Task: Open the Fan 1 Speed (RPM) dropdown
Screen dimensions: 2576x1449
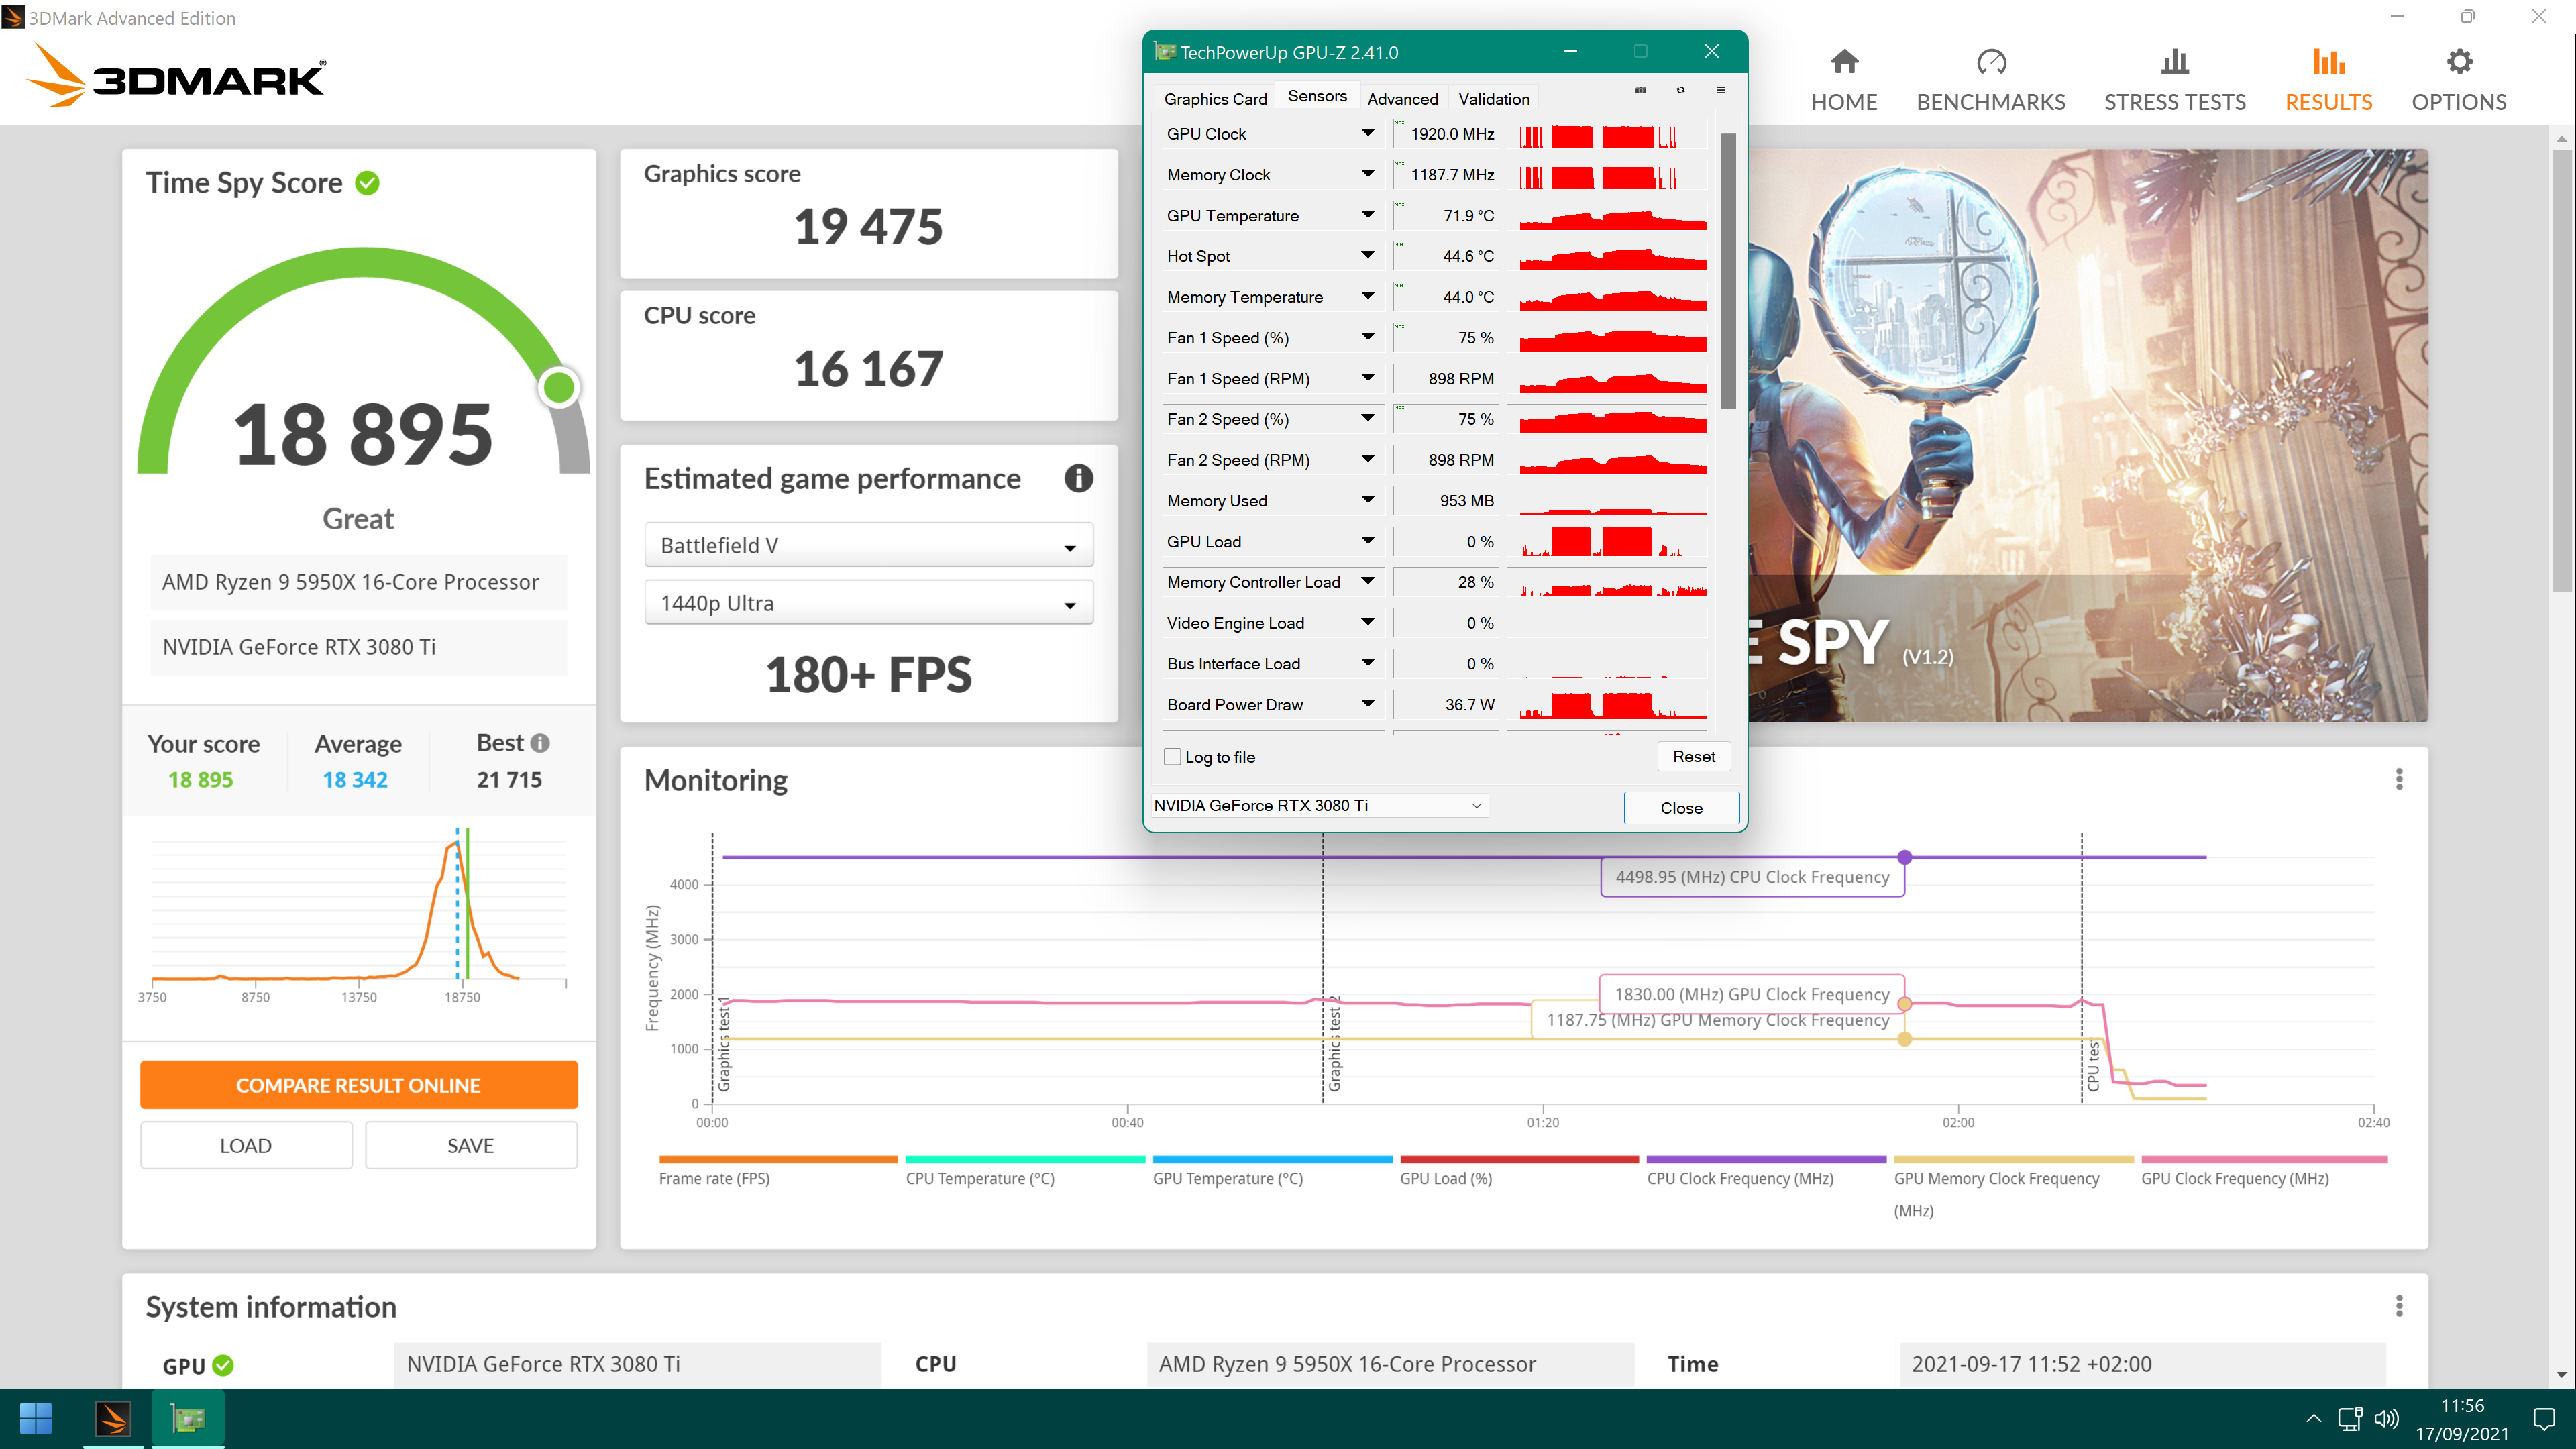Action: [1367, 378]
